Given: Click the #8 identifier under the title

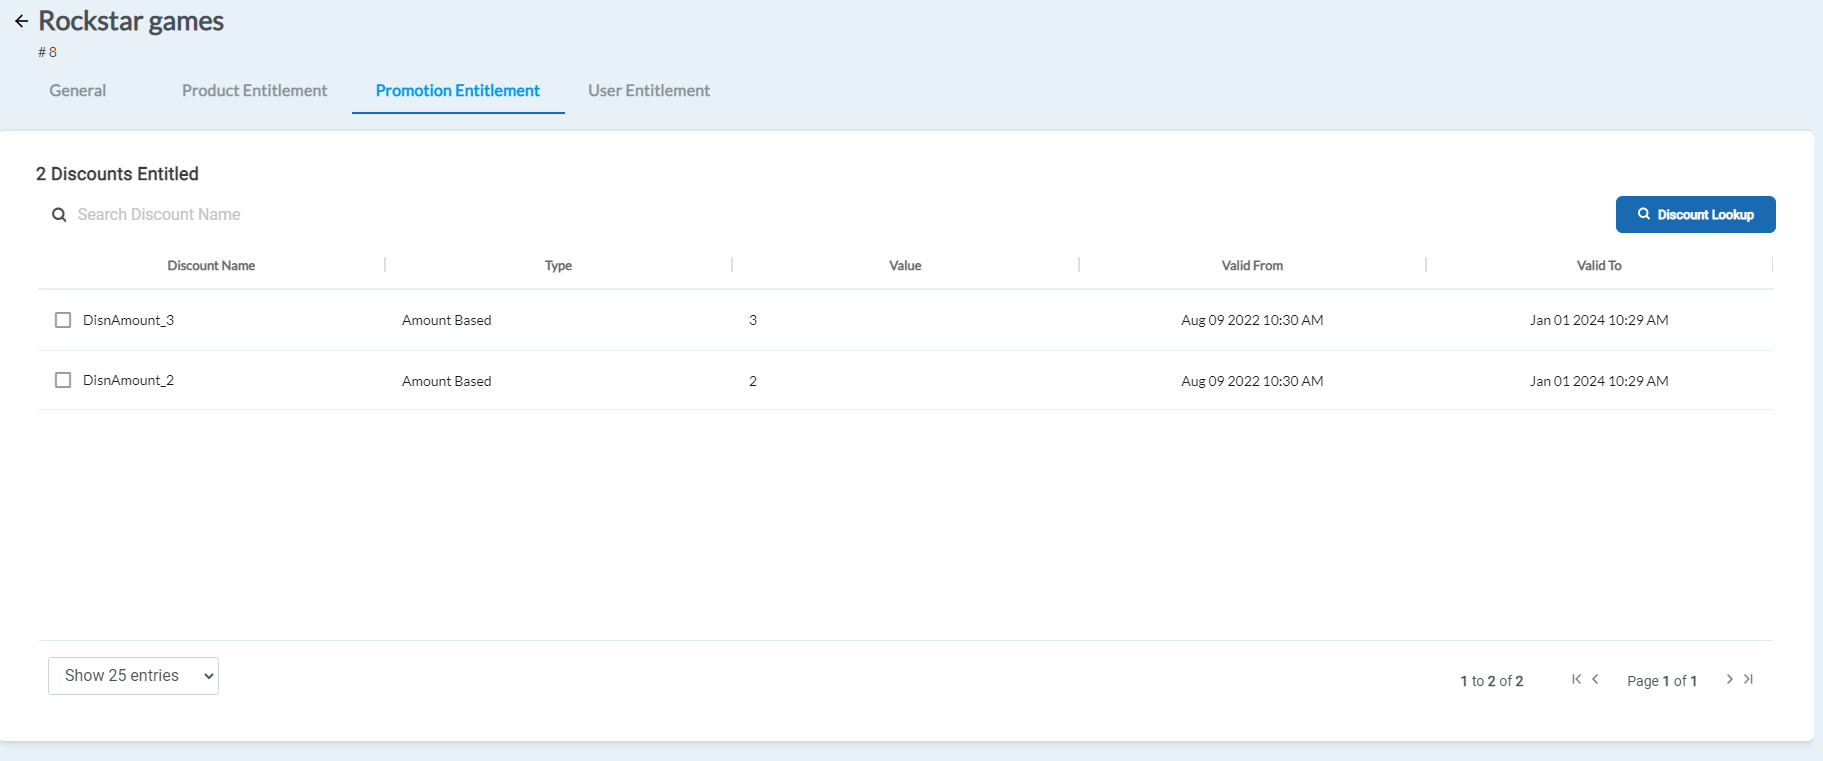Looking at the screenshot, I should click(47, 52).
